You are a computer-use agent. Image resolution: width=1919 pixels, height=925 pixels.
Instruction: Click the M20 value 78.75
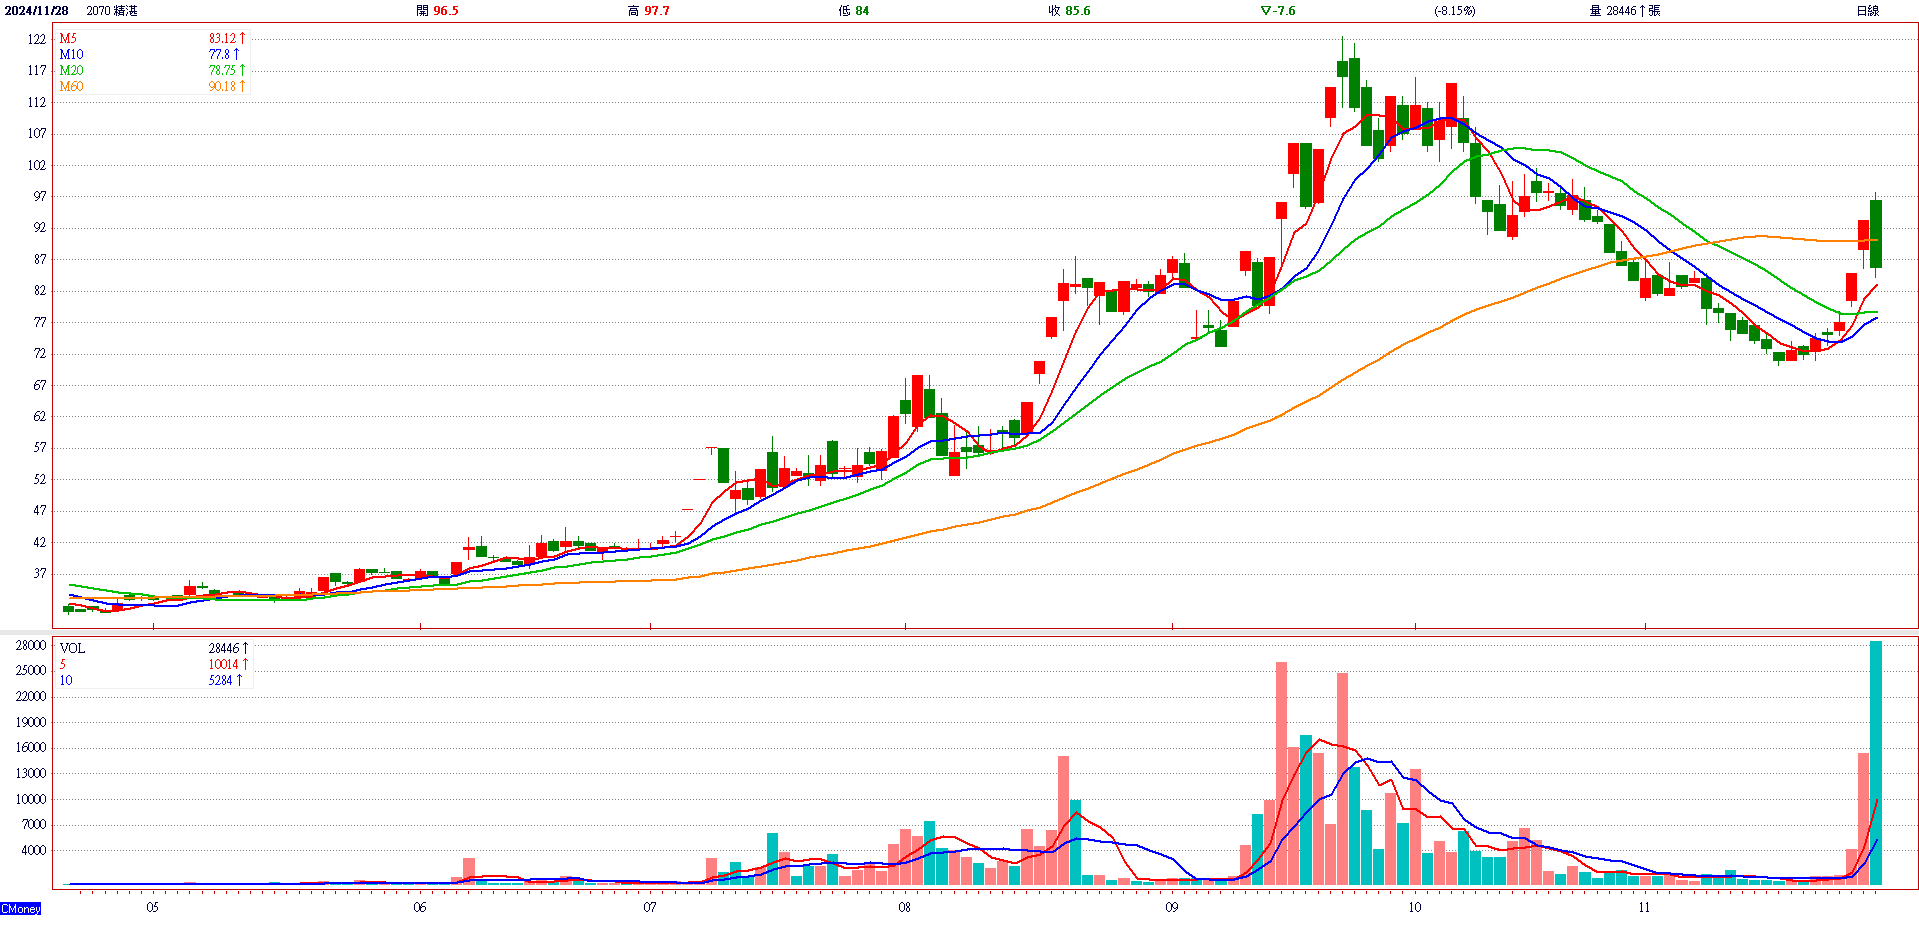pos(227,71)
